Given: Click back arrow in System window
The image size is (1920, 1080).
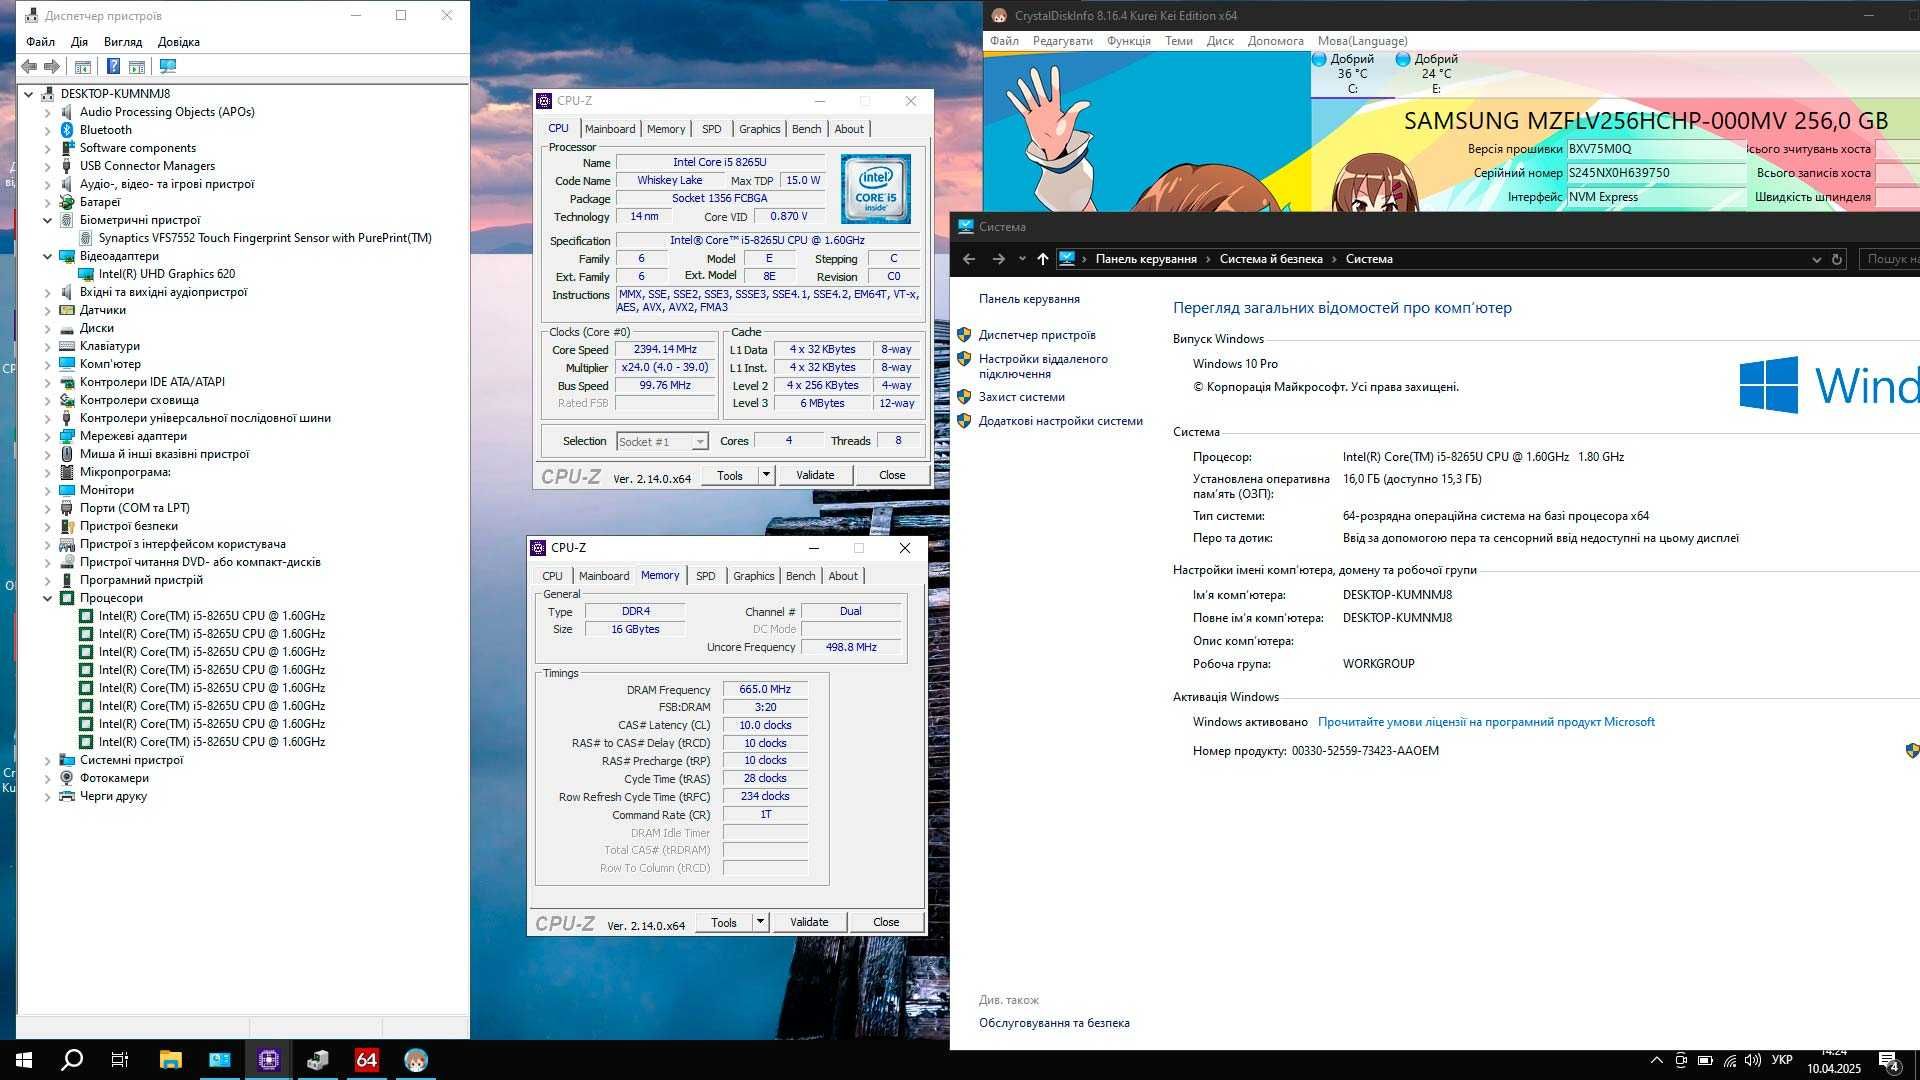Looking at the screenshot, I should (968, 259).
